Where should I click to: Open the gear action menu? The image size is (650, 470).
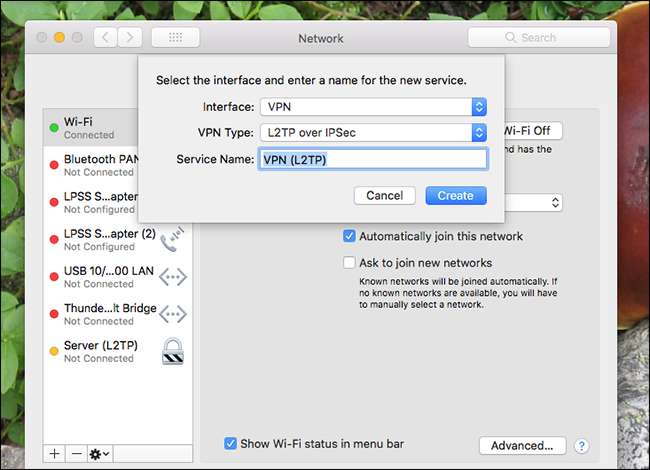coord(99,454)
